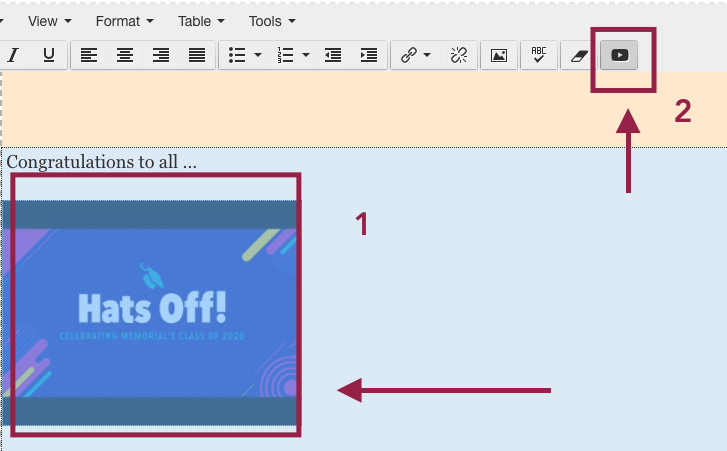Image resolution: width=727 pixels, height=451 pixels.
Task: Increase indent of paragraph
Action: [369, 55]
